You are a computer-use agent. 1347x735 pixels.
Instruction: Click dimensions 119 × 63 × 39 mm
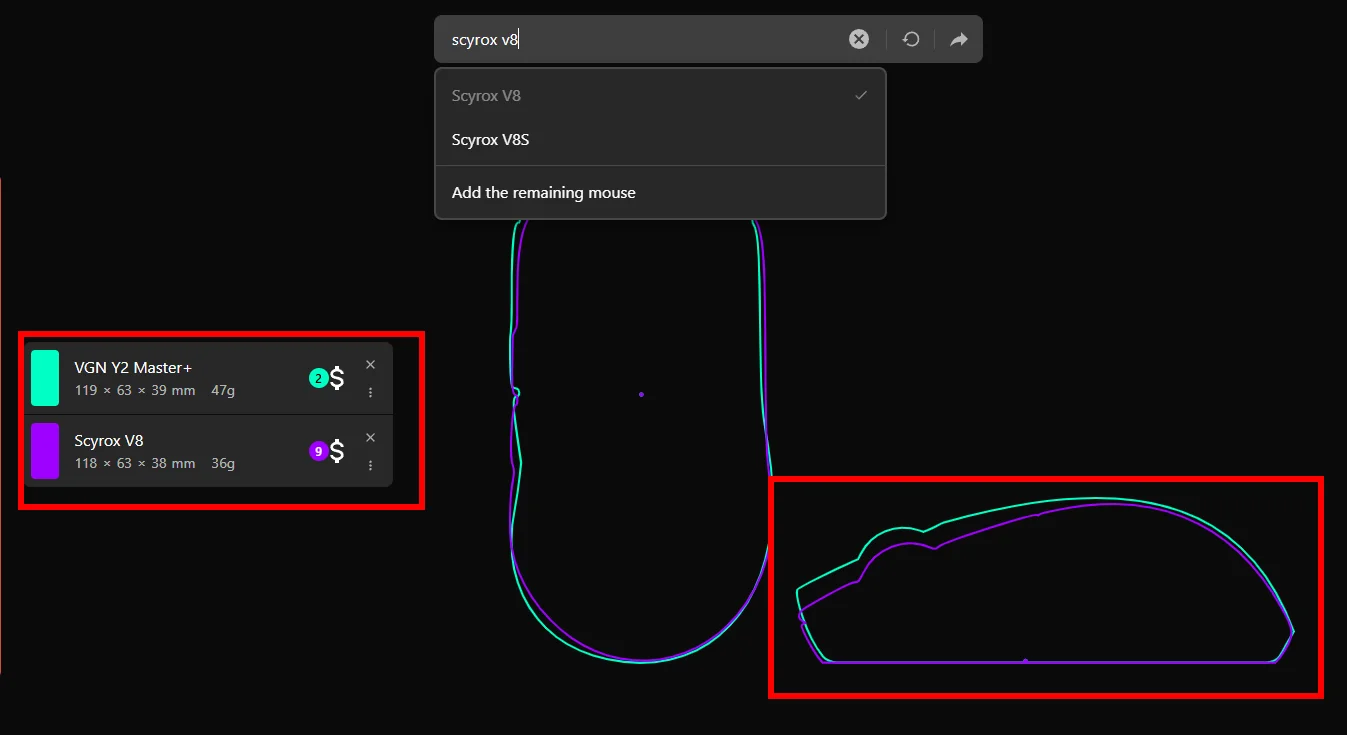[x=135, y=390]
